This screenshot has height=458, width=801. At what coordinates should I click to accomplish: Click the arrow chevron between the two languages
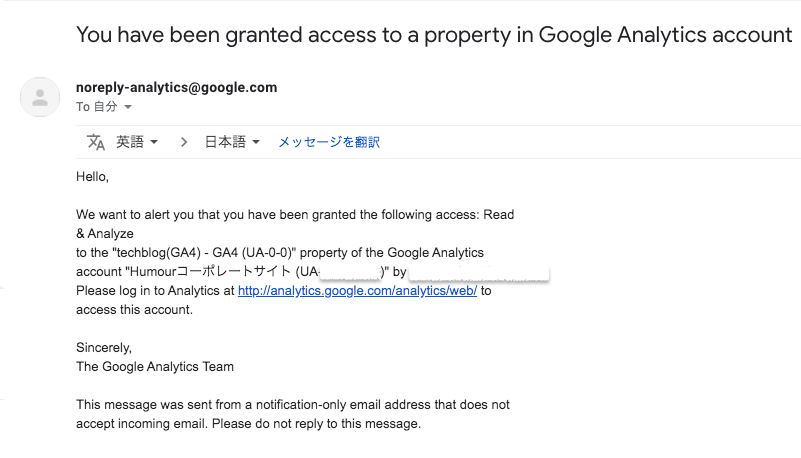point(184,142)
